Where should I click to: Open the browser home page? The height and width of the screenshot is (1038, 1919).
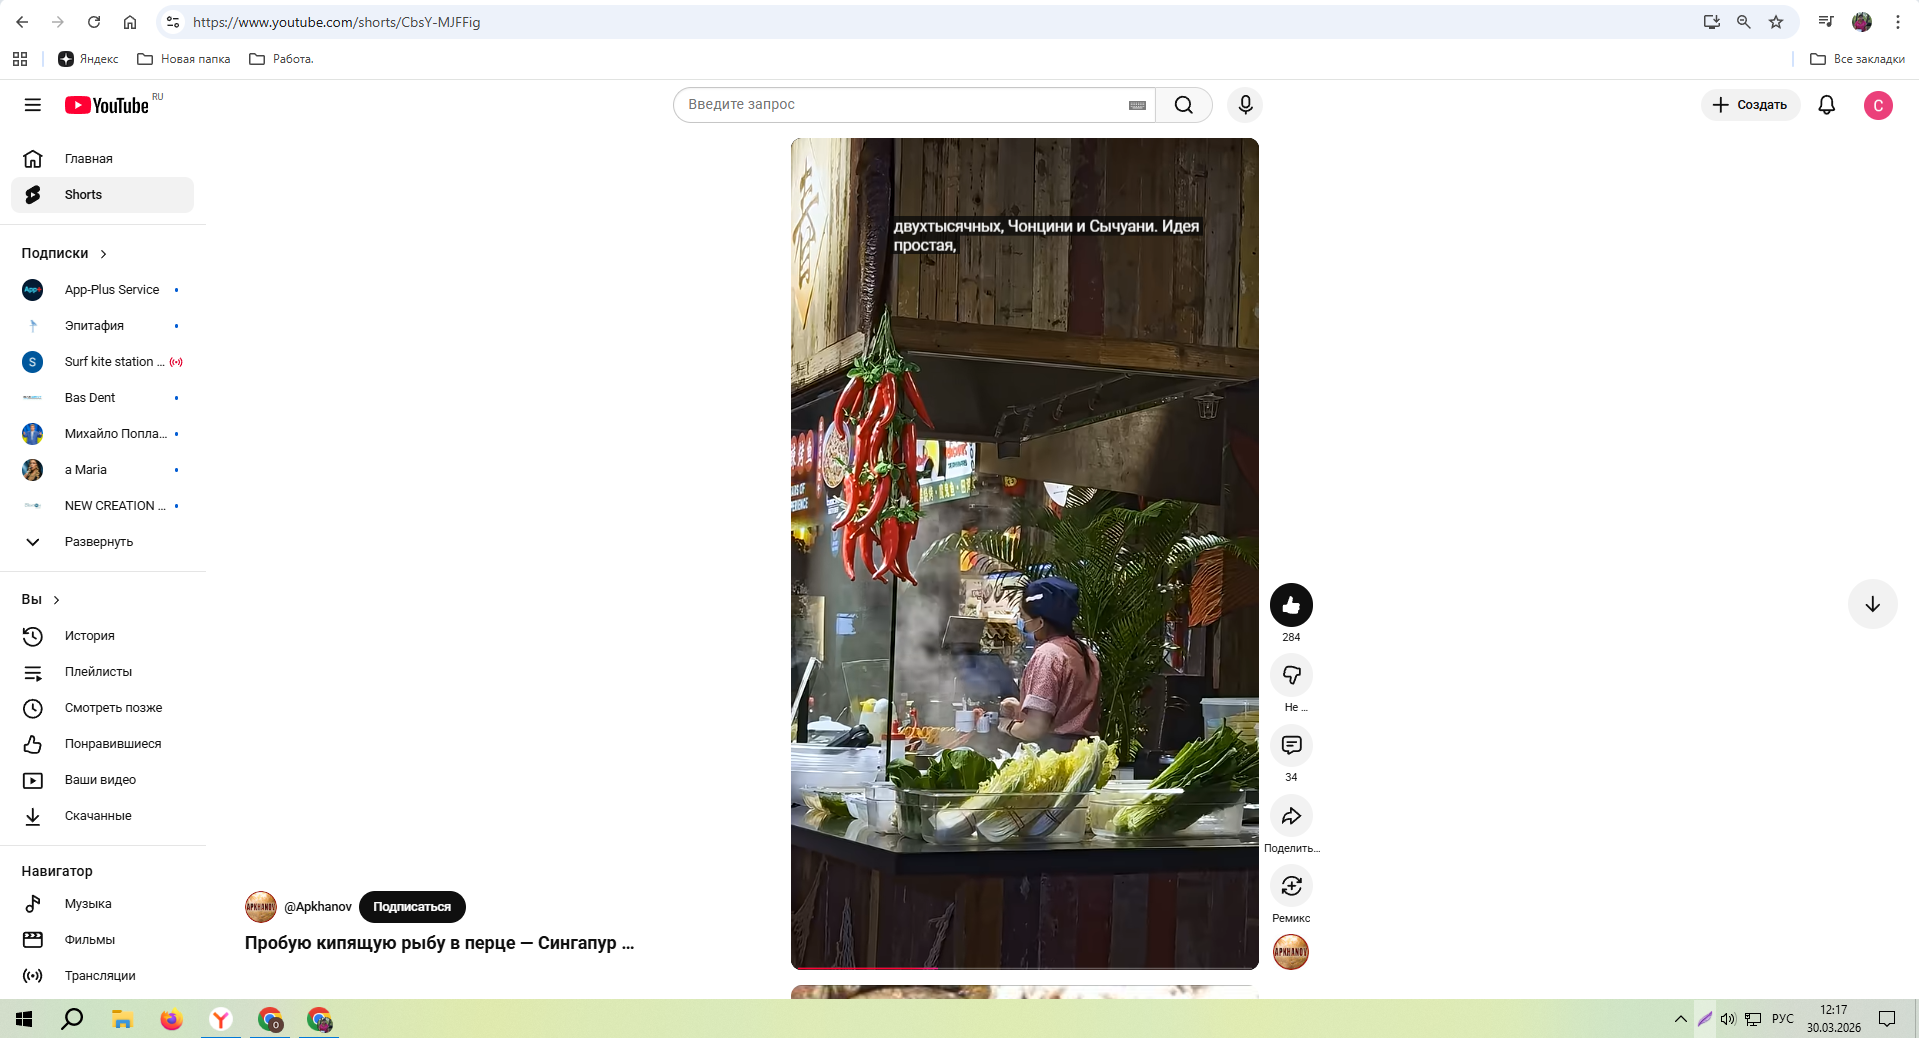click(130, 22)
